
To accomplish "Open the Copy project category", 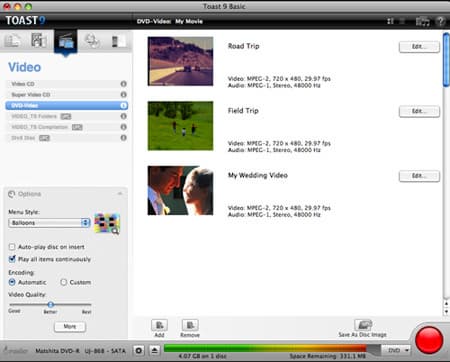I will 92,41.
